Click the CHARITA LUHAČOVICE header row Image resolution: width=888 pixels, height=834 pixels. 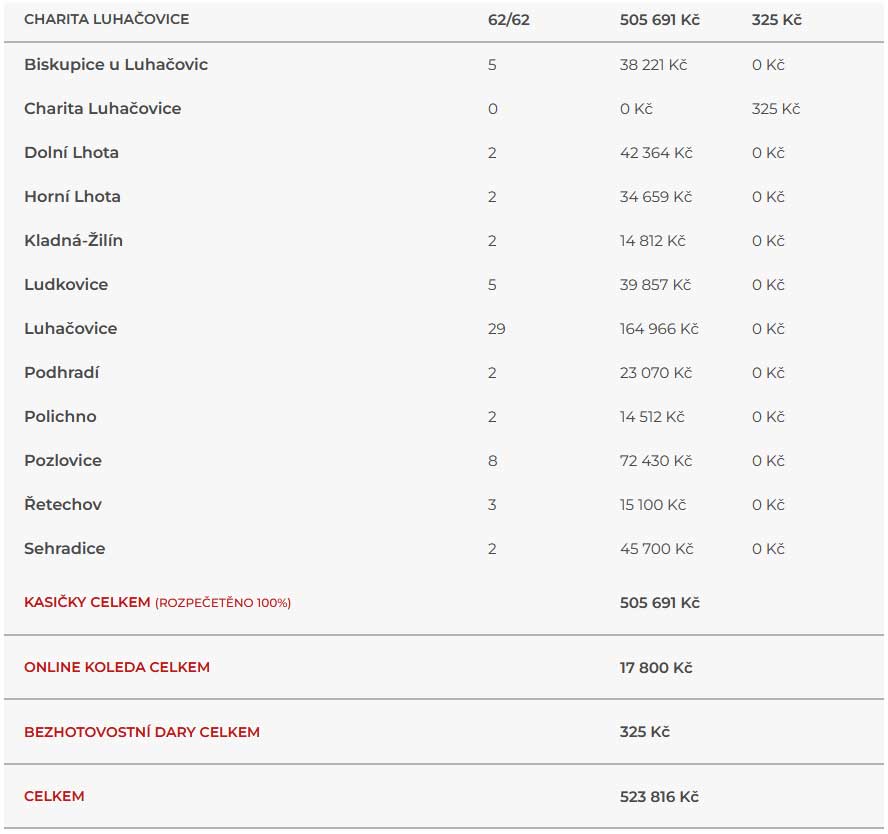pyautogui.click(x=444, y=20)
